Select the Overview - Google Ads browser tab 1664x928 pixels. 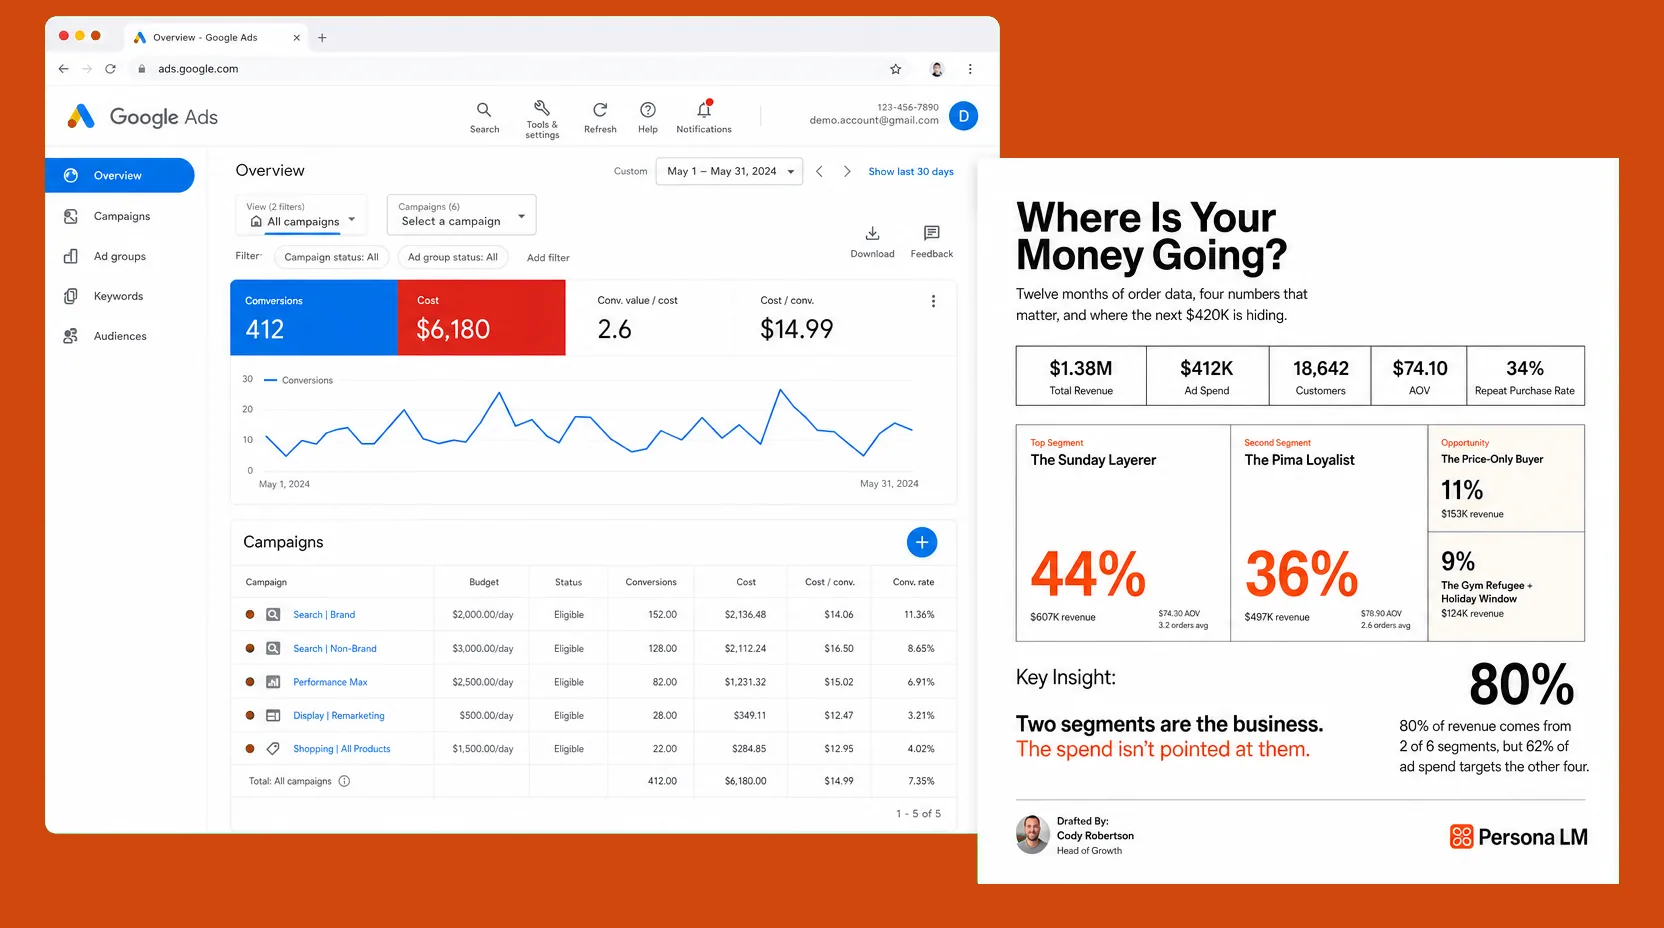point(216,38)
